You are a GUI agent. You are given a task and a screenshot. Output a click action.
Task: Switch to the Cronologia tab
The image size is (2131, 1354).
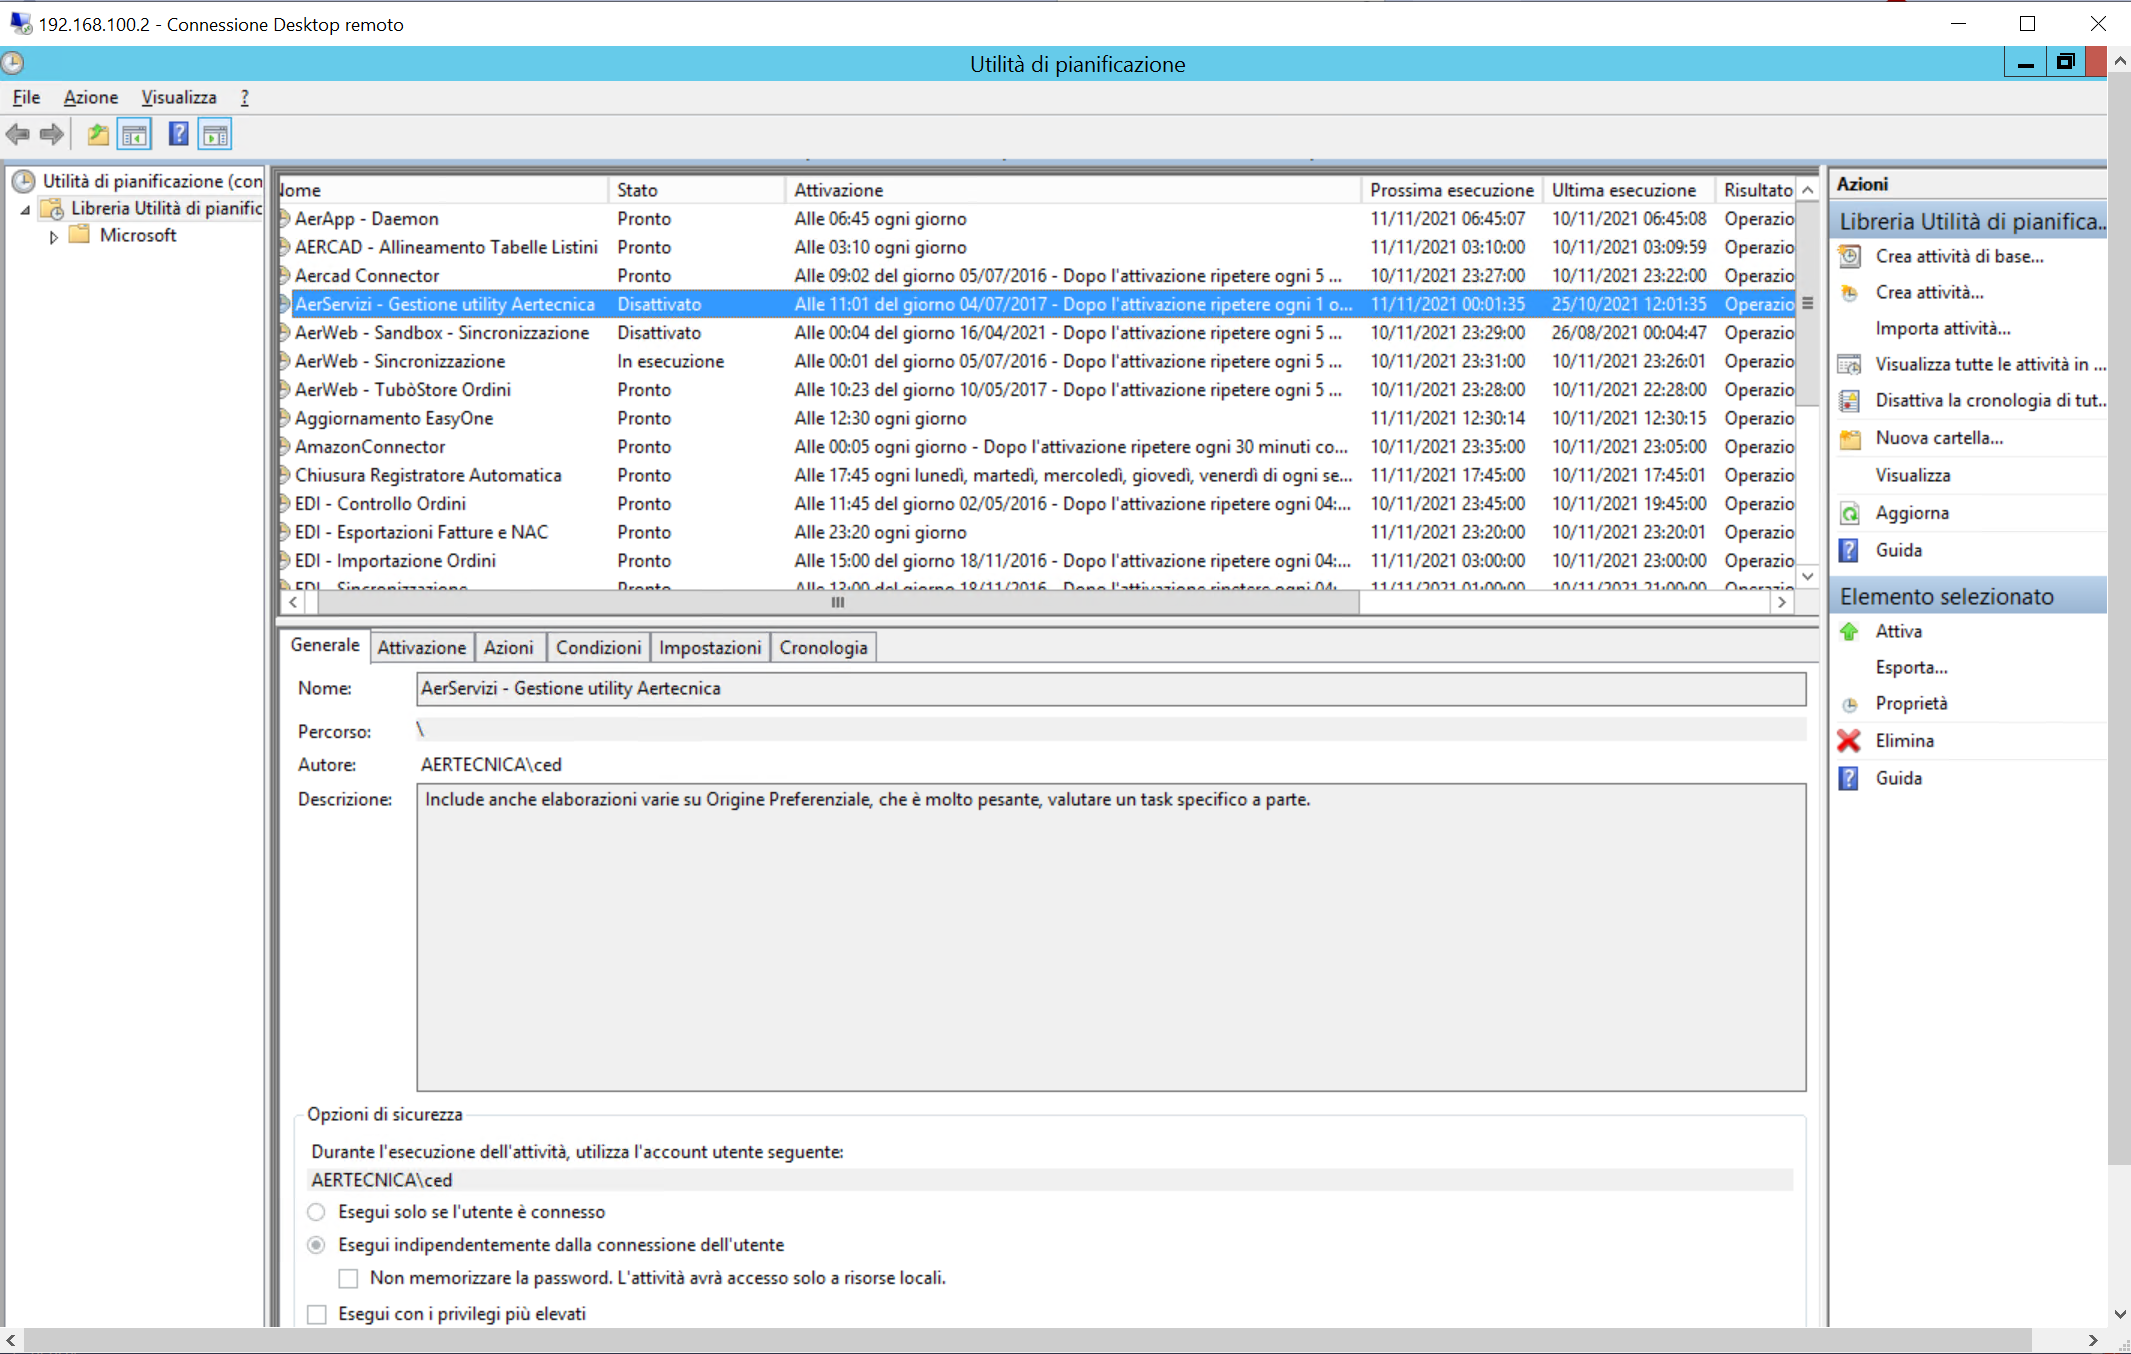pos(824,648)
